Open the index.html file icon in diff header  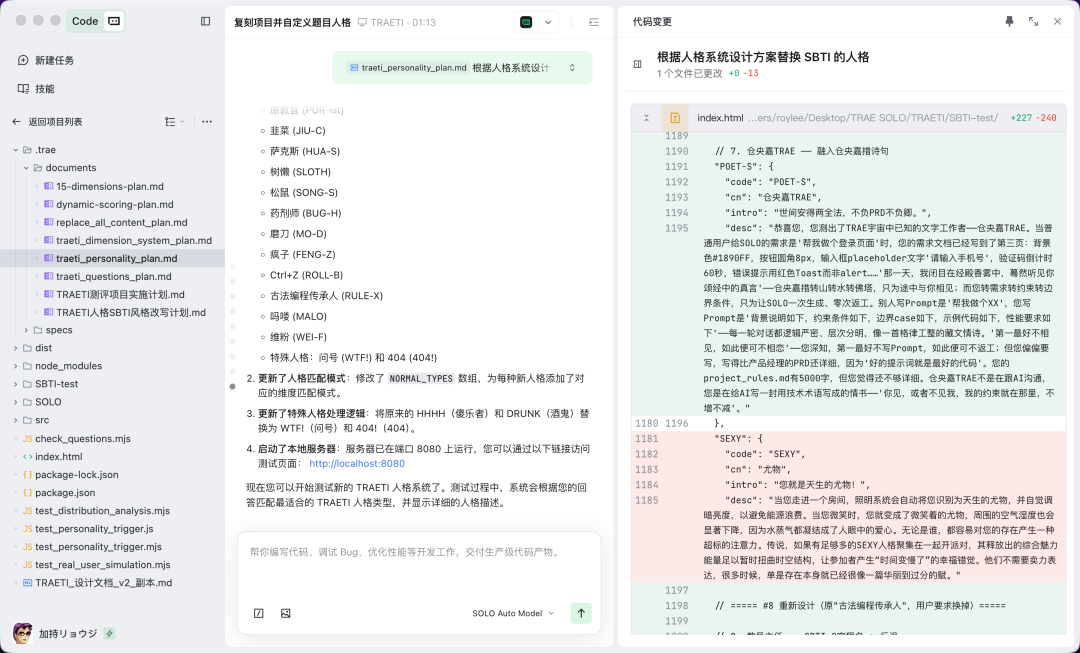point(674,117)
